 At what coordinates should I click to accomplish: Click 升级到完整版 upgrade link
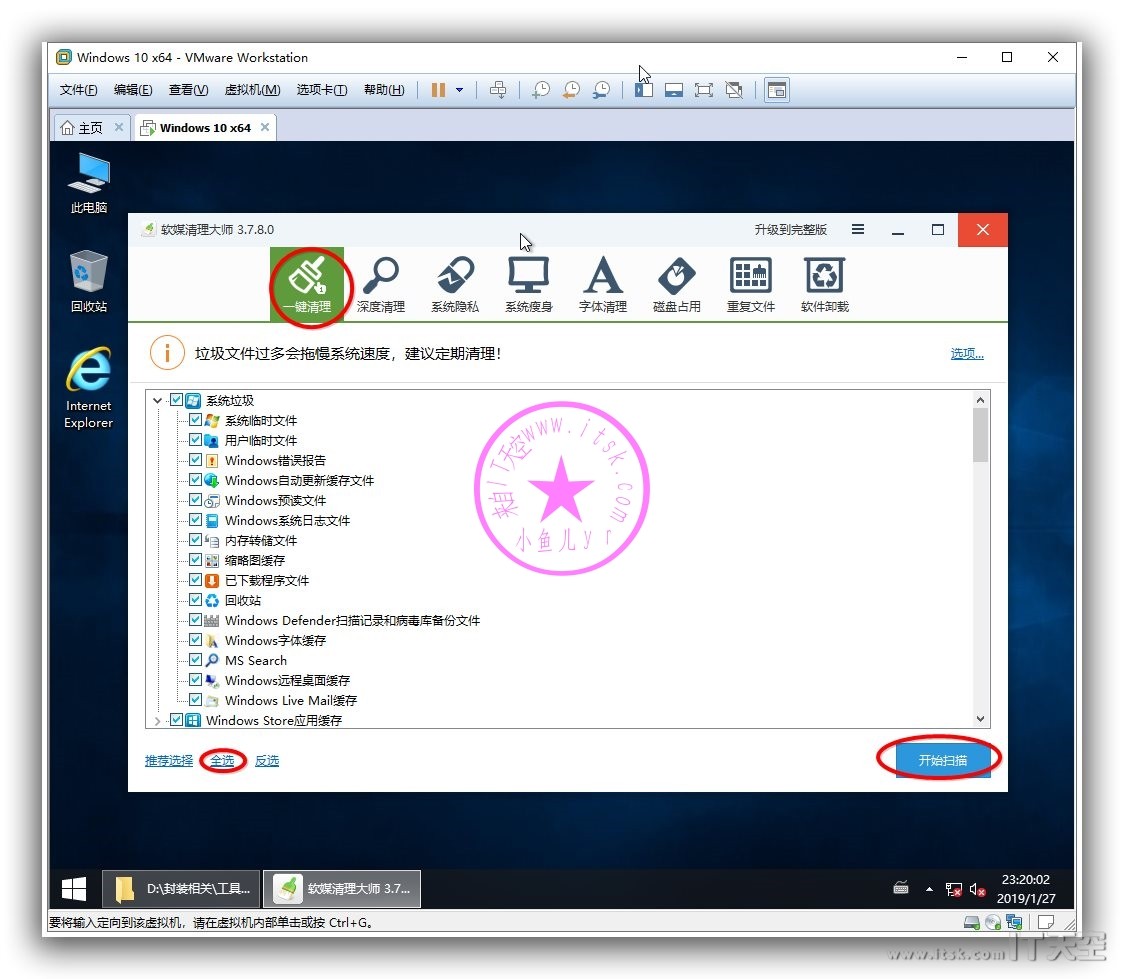coord(790,229)
